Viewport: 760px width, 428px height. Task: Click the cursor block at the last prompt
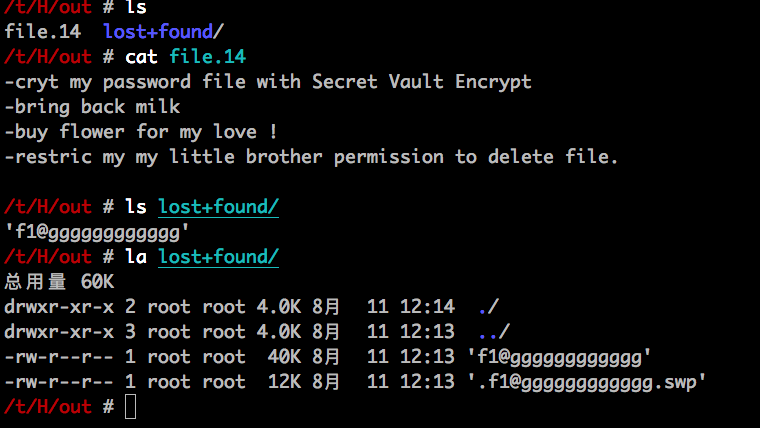[x=129, y=407]
